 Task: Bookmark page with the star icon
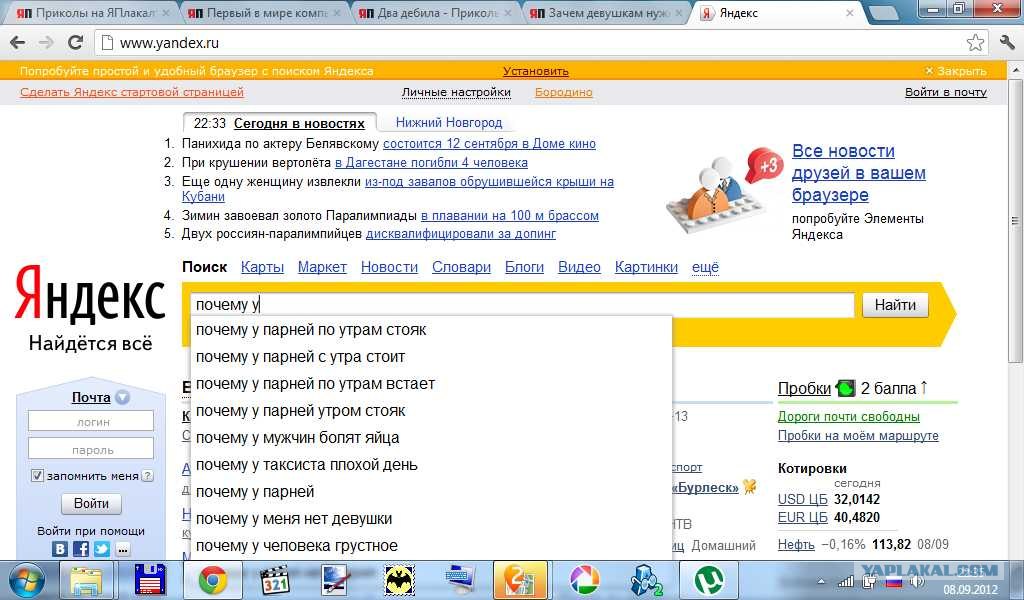975,43
